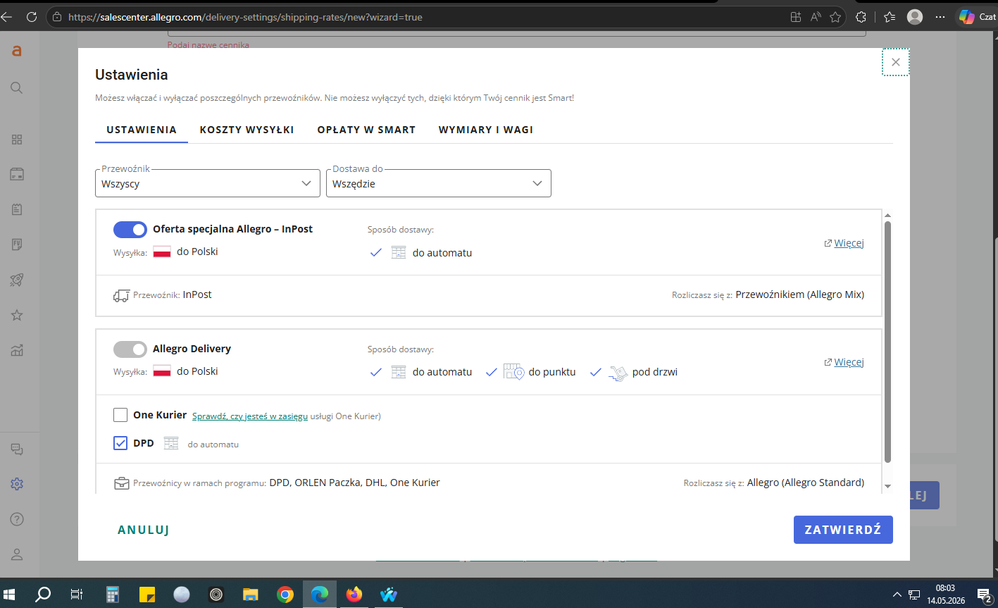998x608 pixels.
Task: Click the taskbar clock showing 08:03
Action: click(946, 594)
